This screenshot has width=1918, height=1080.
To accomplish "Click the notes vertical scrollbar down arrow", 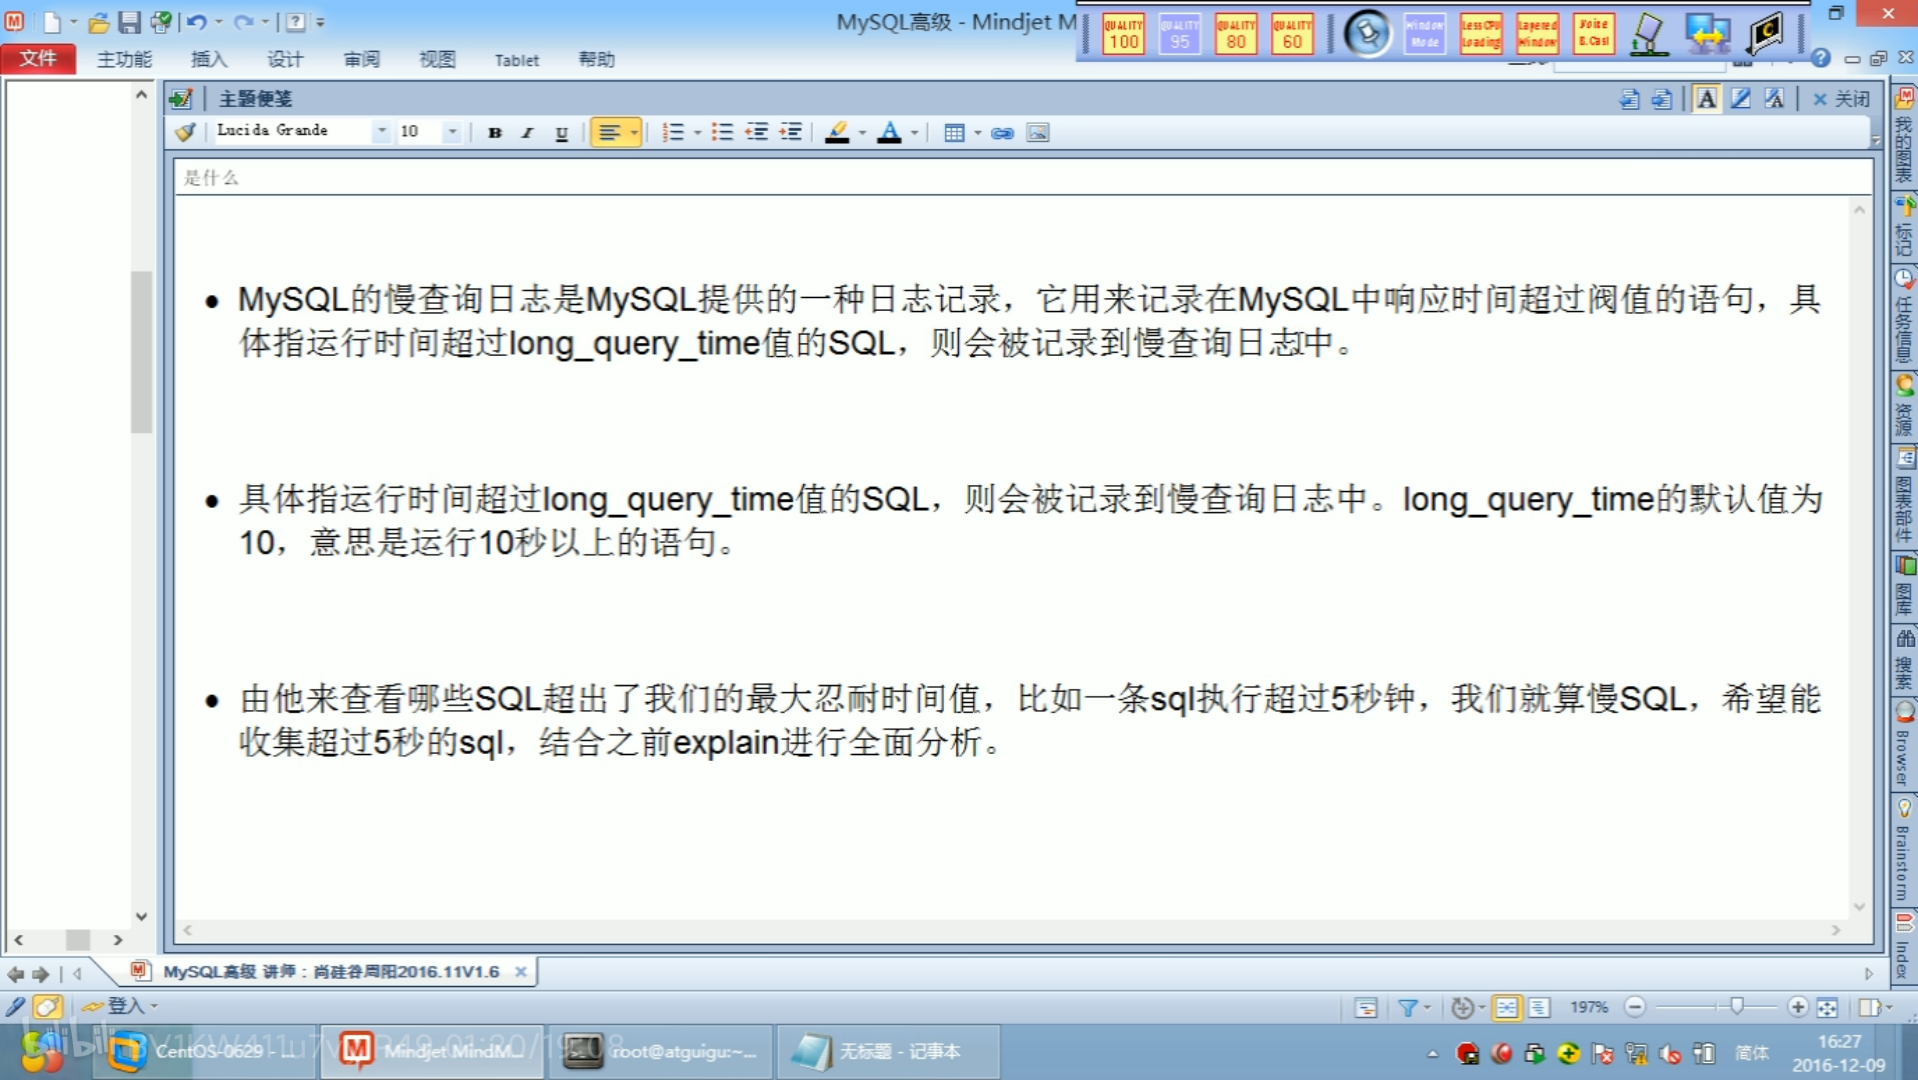I will 1859,906.
